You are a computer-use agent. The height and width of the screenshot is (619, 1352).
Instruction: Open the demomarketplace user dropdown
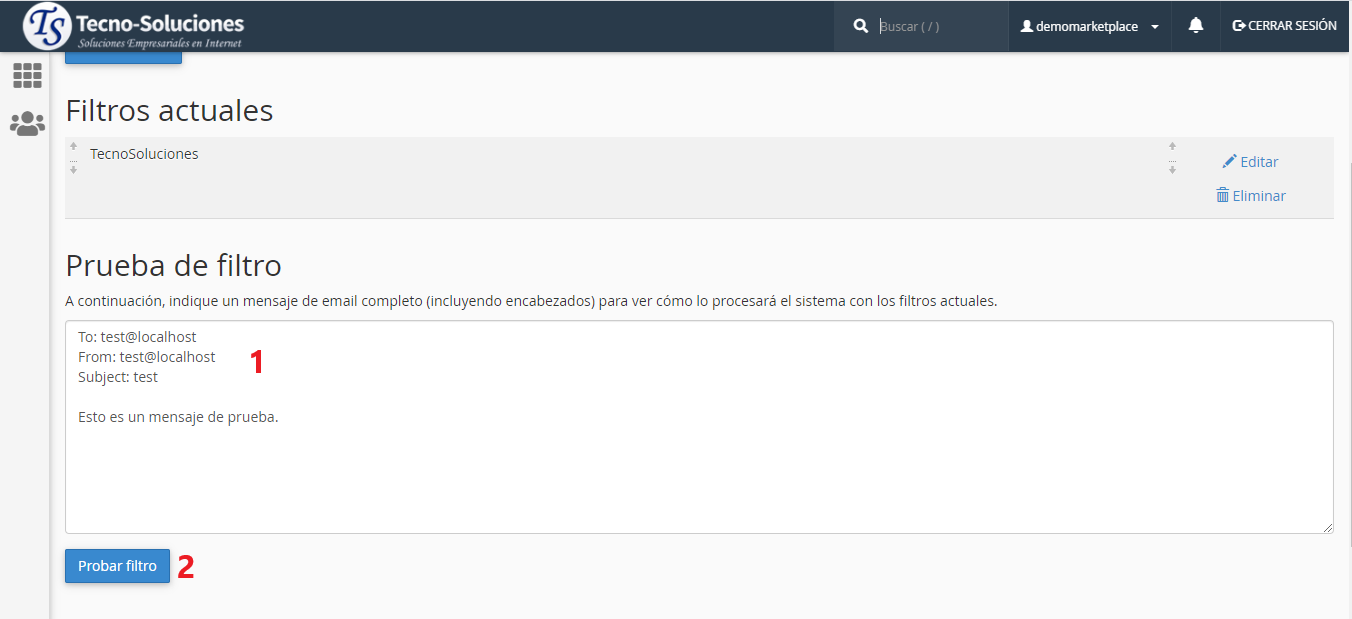(x=1089, y=27)
